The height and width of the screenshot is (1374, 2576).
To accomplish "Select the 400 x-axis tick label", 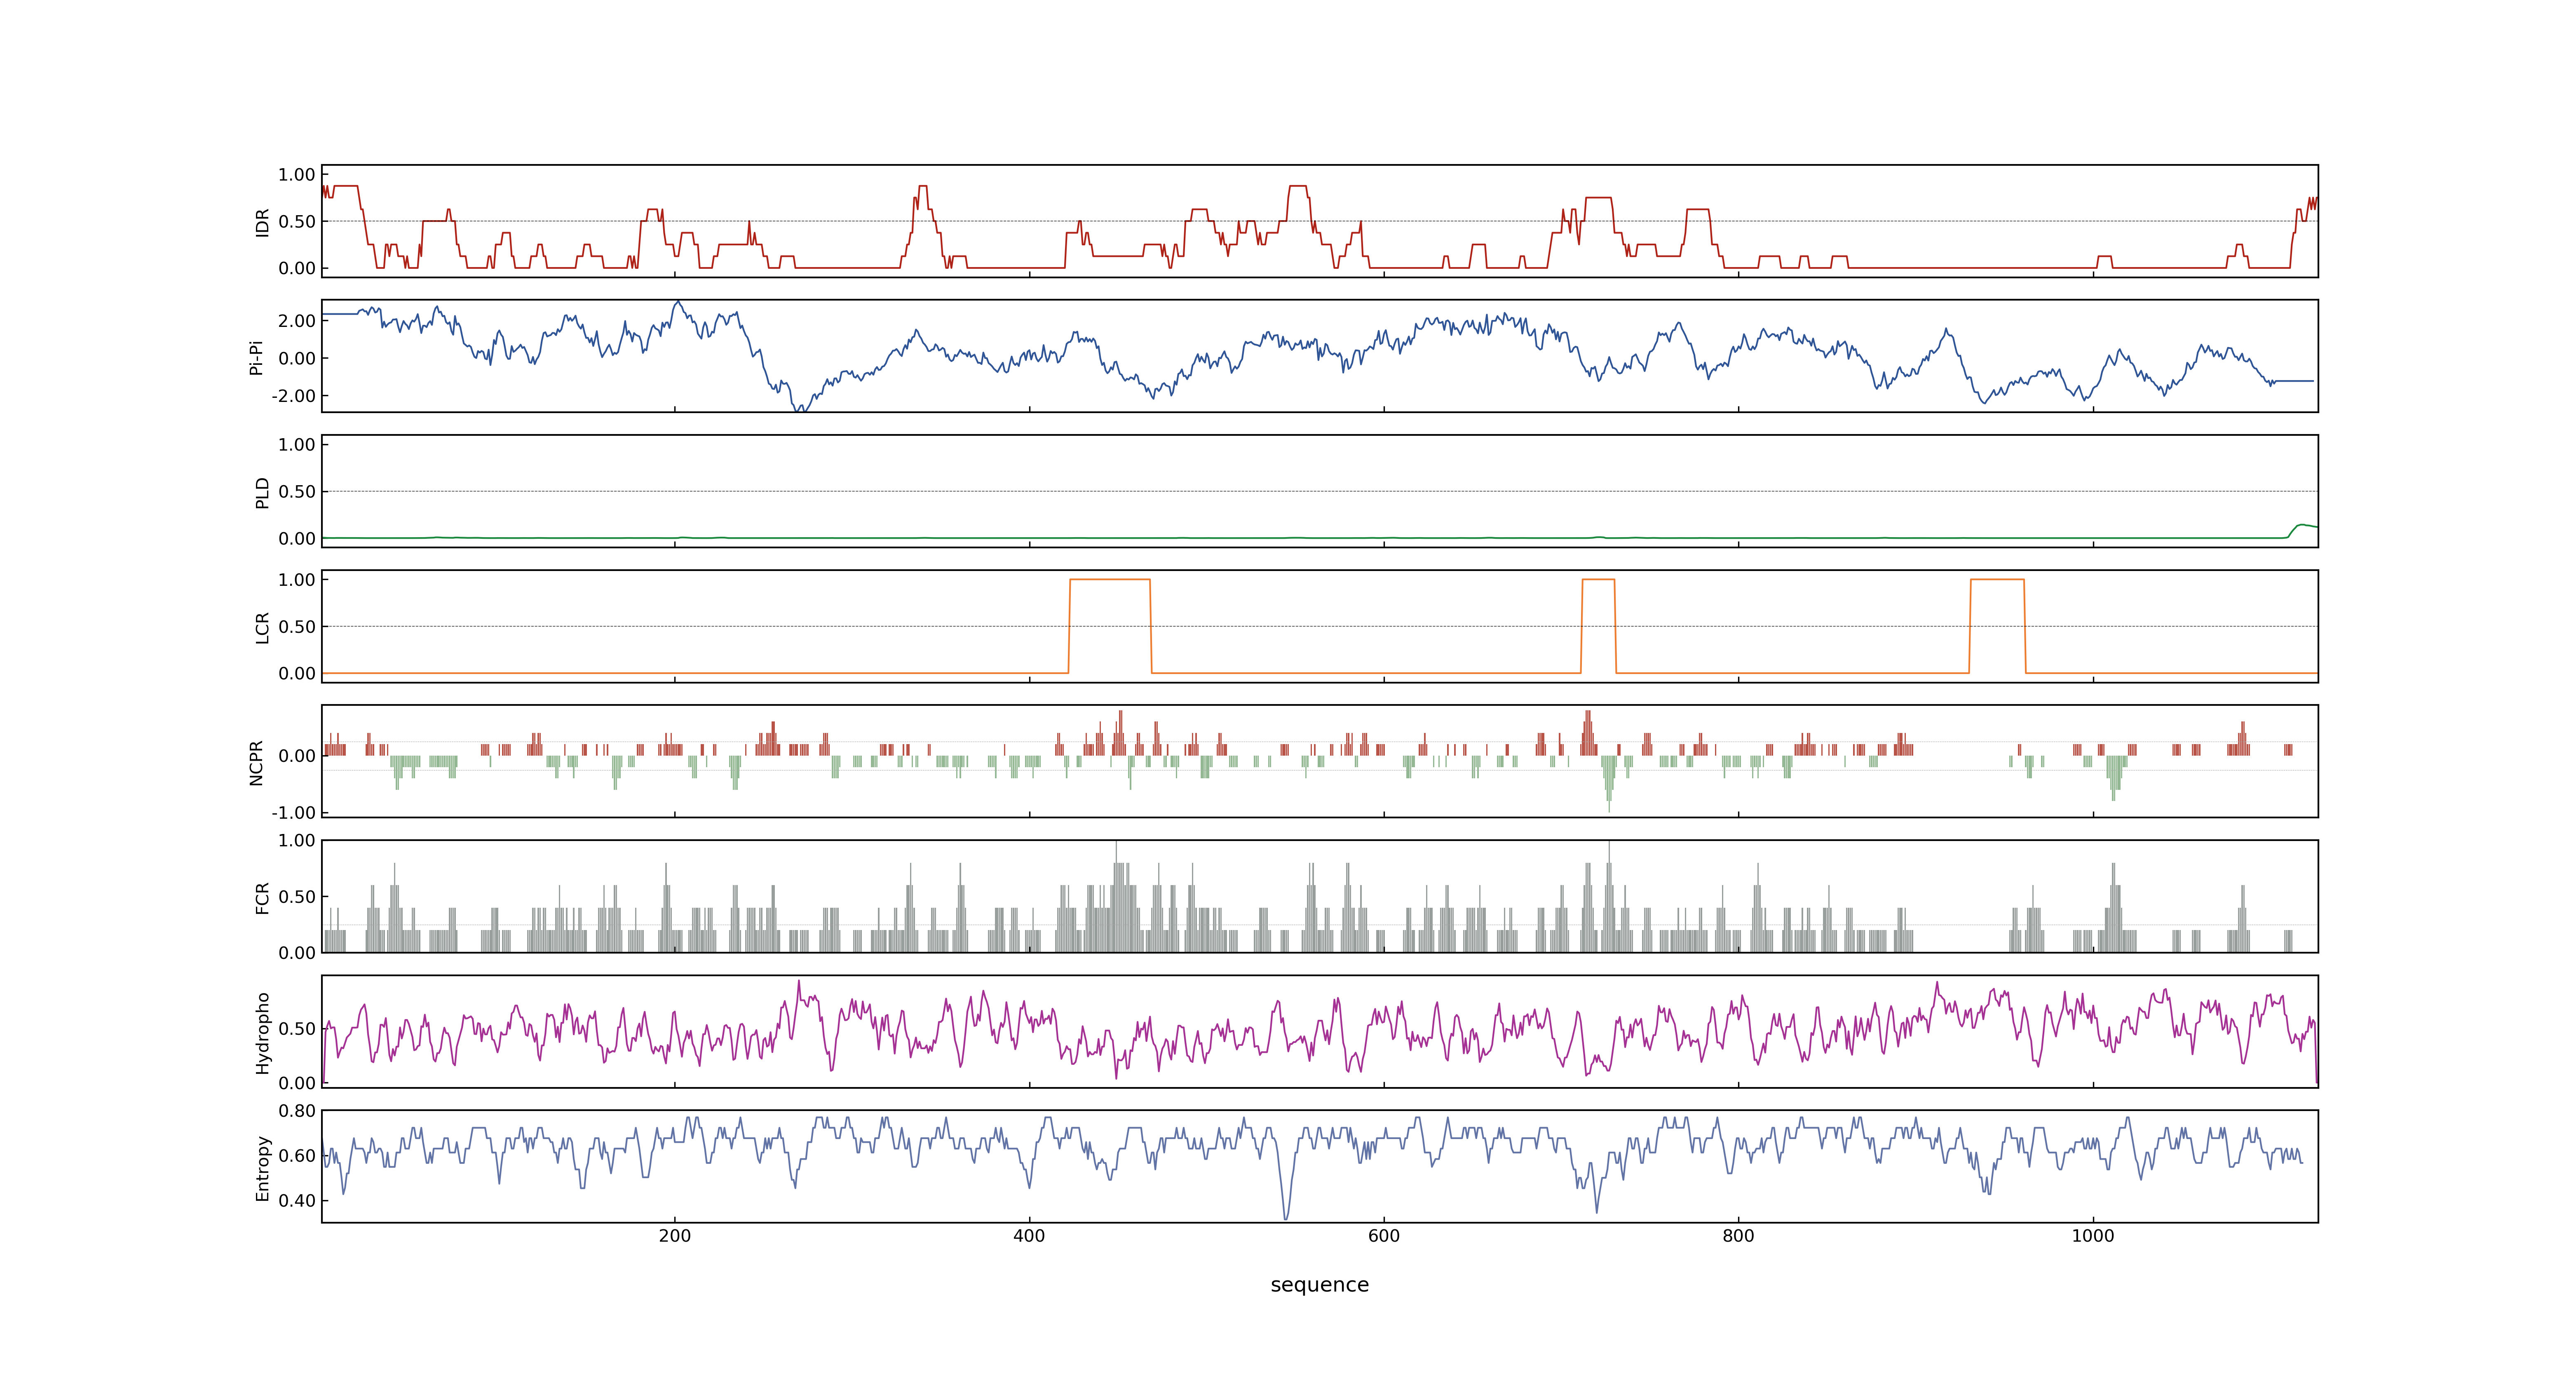I will pos(1029,1236).
